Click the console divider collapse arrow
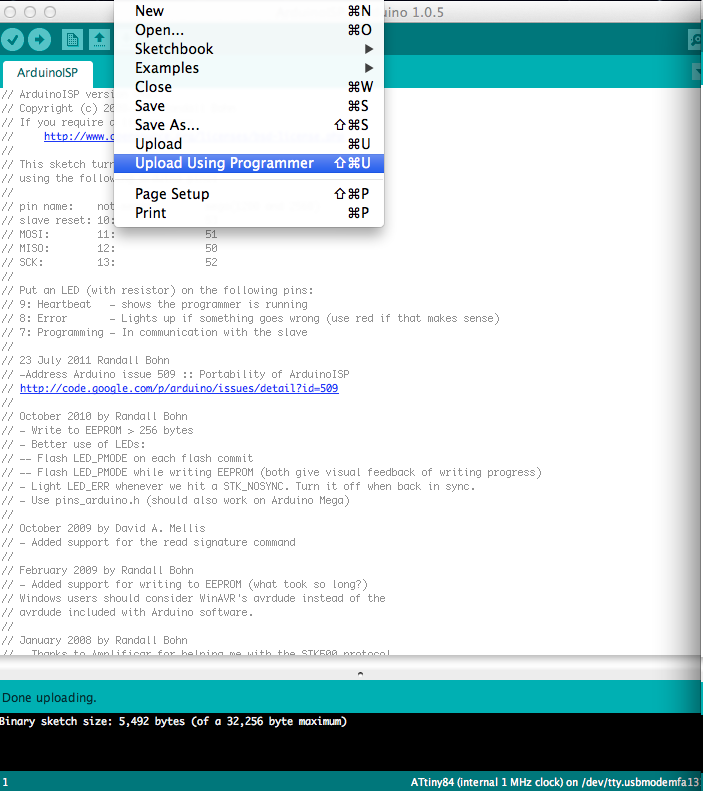The image size is (703, 791). tap(360, 673)
